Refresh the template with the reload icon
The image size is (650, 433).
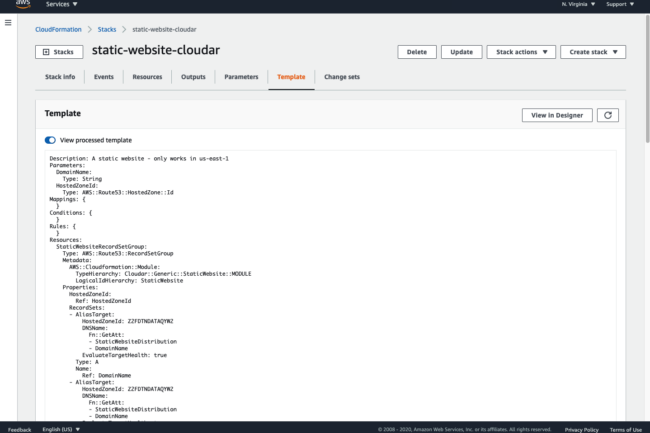[608, 115]
